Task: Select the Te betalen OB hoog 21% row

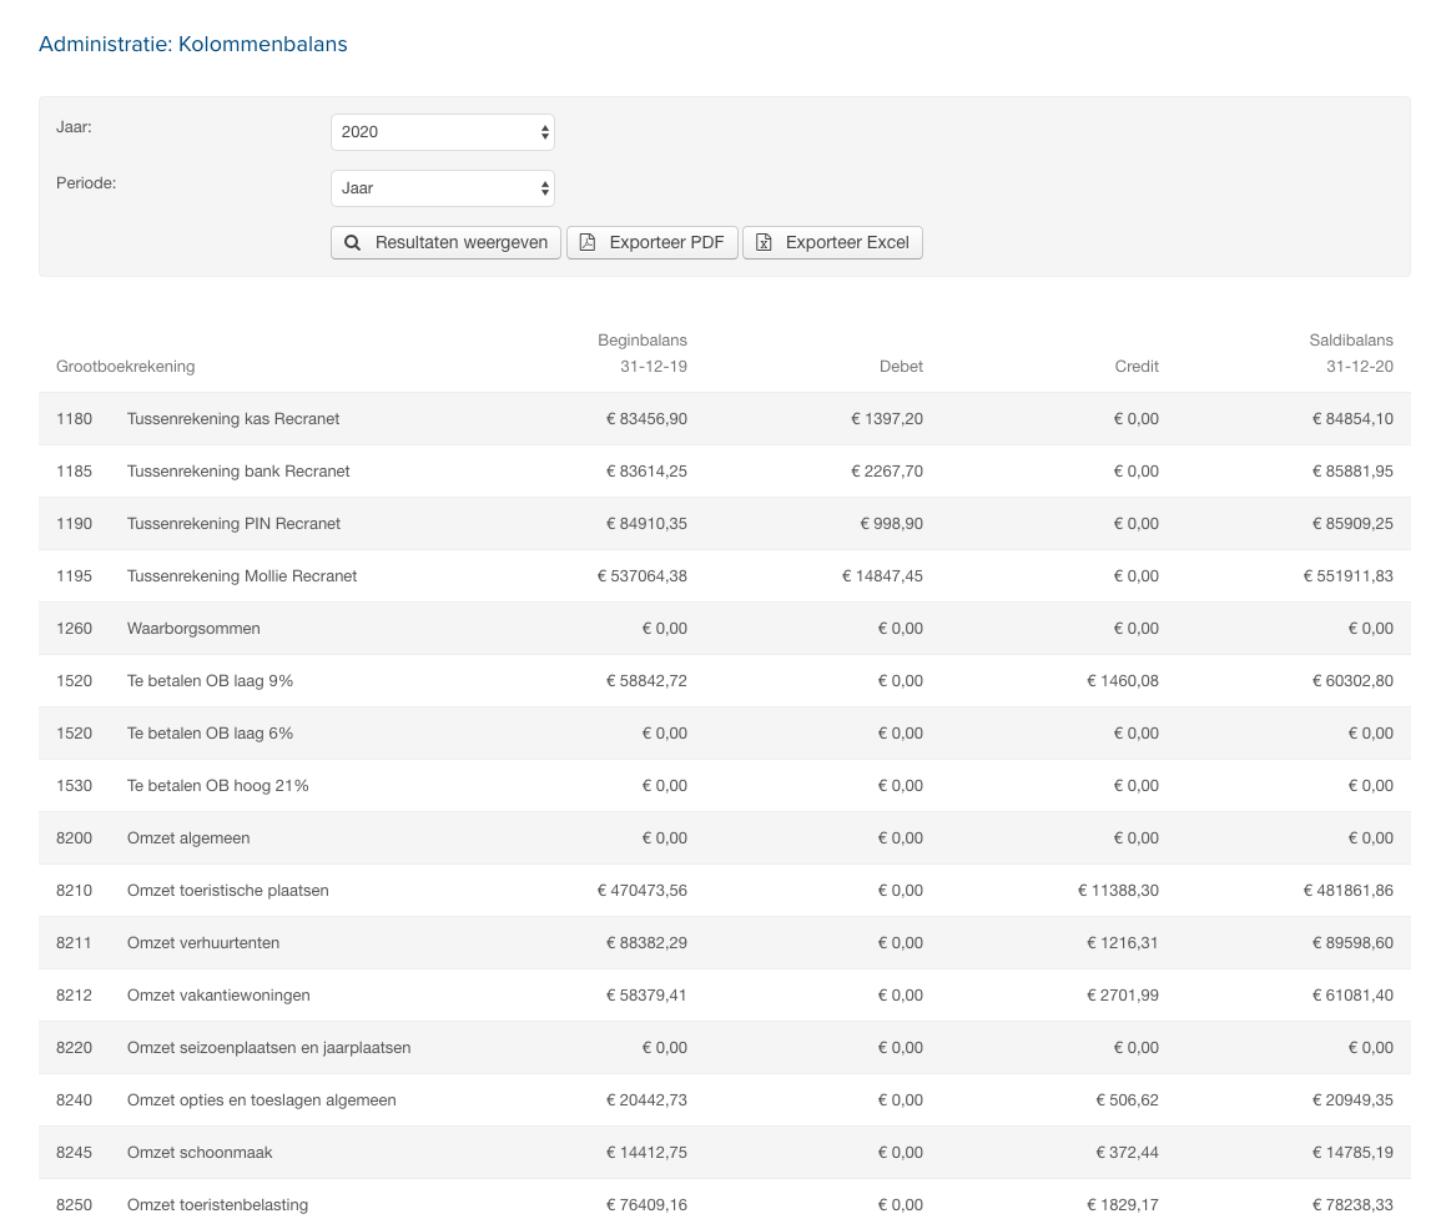Action: [217, 786]
